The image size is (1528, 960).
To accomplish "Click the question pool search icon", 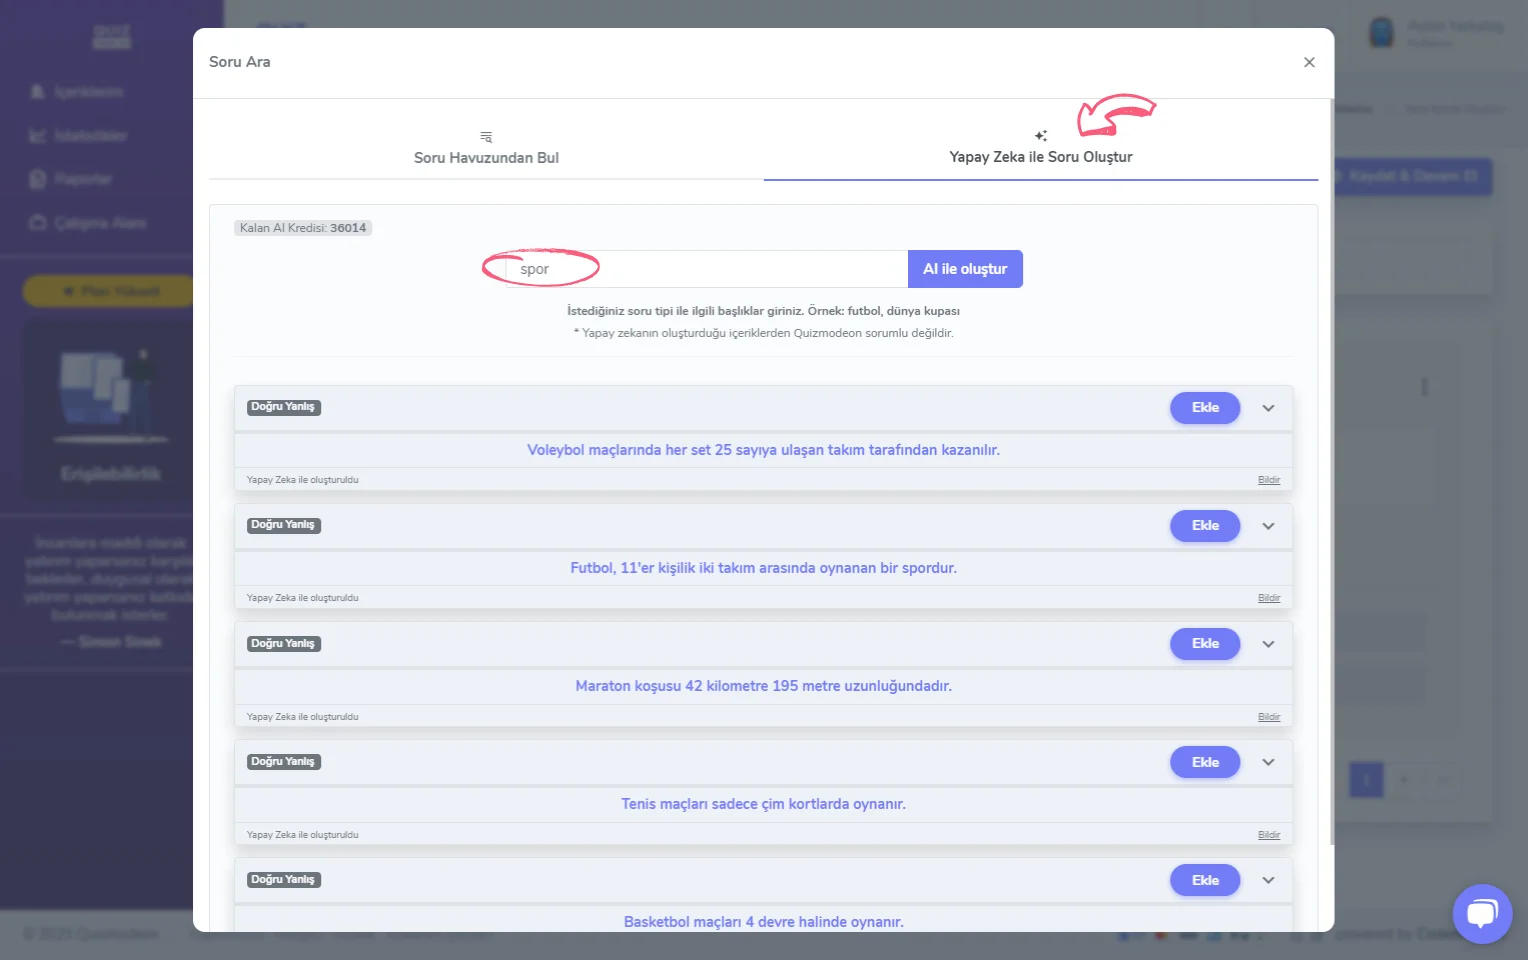I will click(486, 137).
